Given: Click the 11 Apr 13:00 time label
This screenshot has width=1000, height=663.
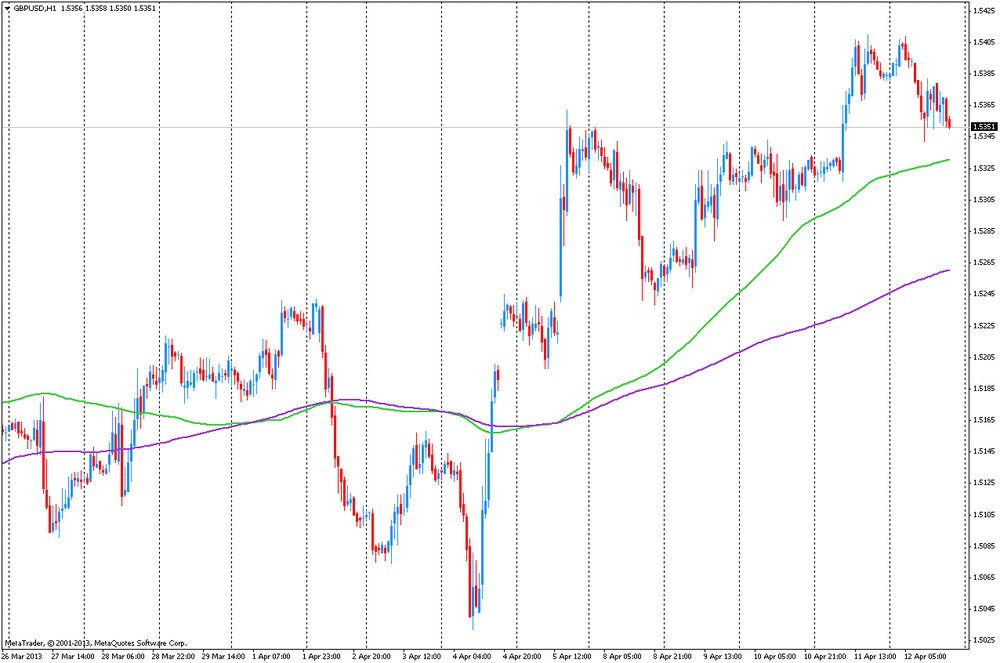Looking at the screenshot, I should tap(875, 656).
